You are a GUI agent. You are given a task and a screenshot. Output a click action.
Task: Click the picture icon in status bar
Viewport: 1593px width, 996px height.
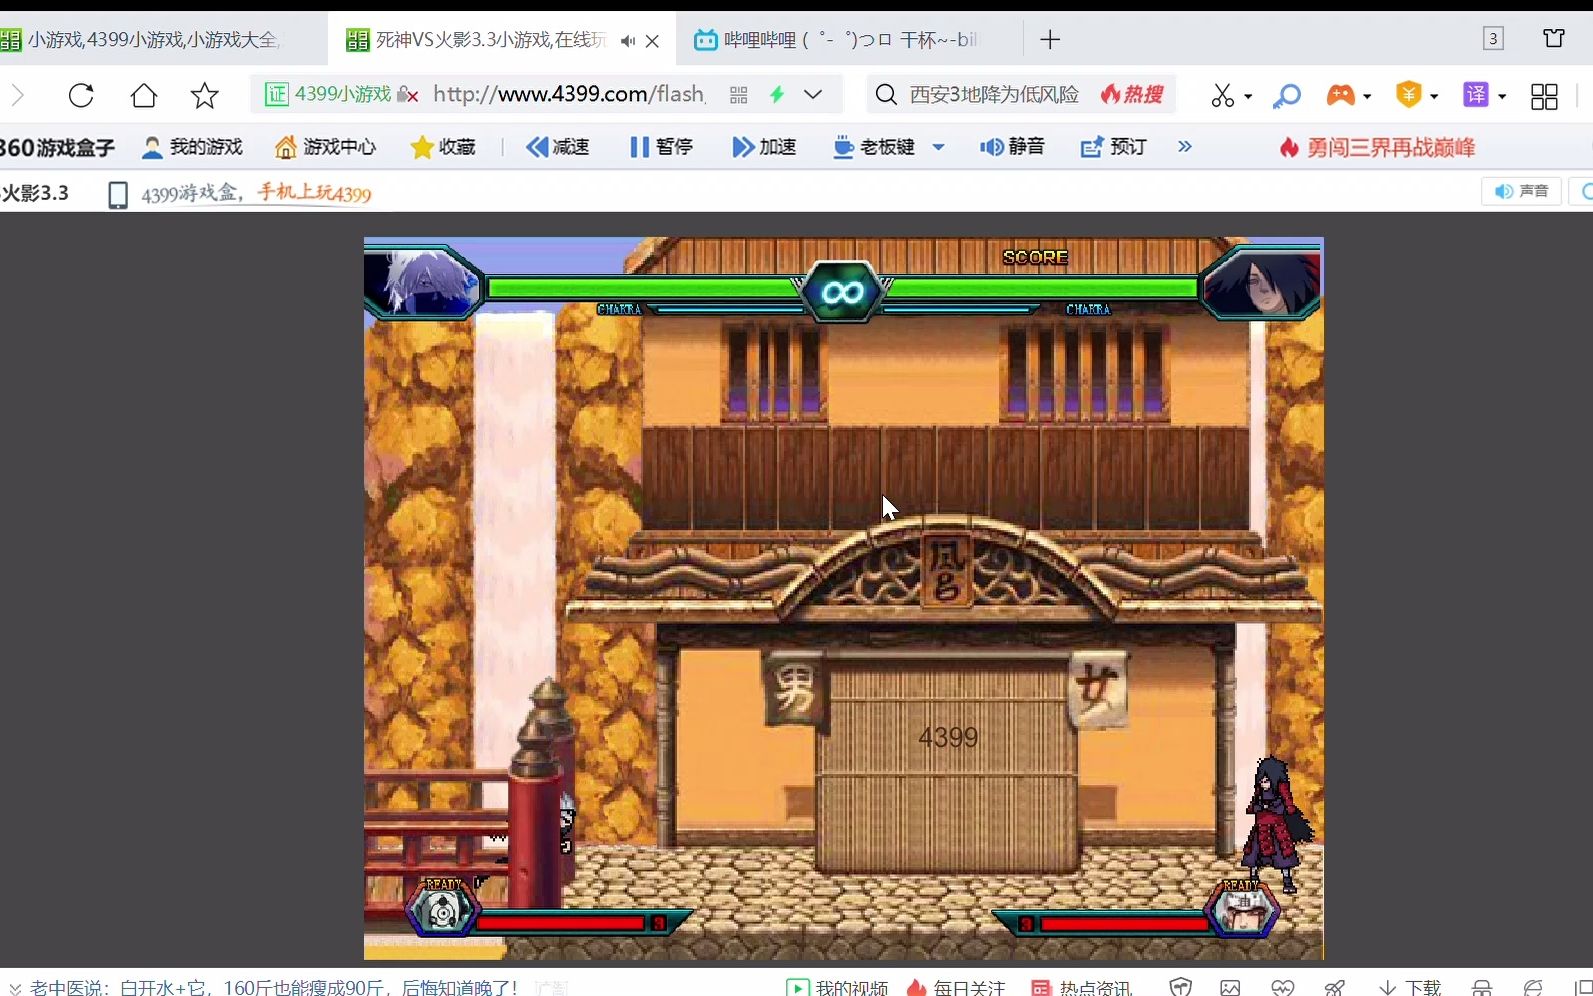tap(1230, 987)
